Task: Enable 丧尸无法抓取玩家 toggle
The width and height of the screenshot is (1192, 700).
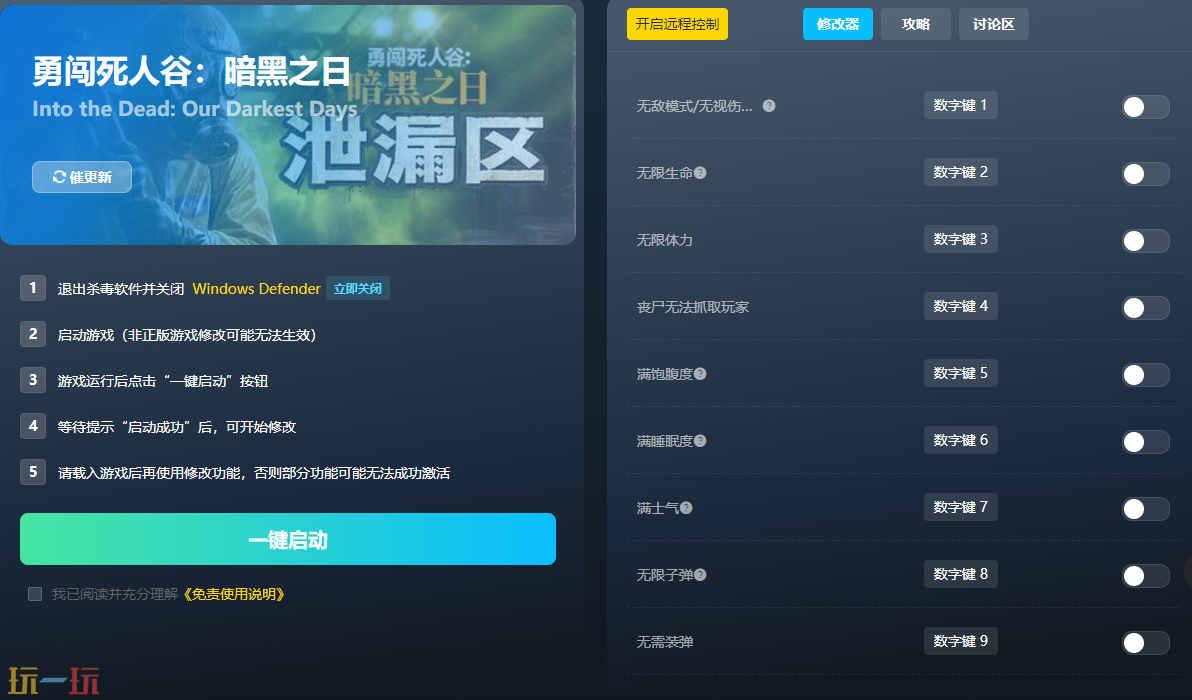Action: 1146,308
